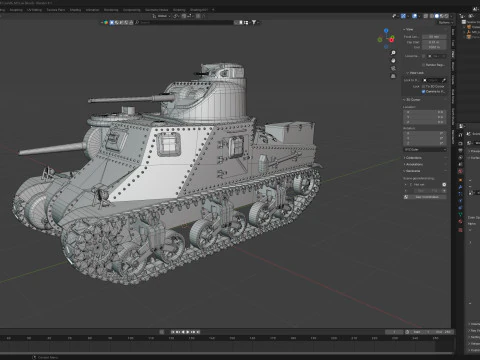The height and width of the screenshot is (360, 480).
Task: Open Material properties sphere icon
Action: point(460,221)
